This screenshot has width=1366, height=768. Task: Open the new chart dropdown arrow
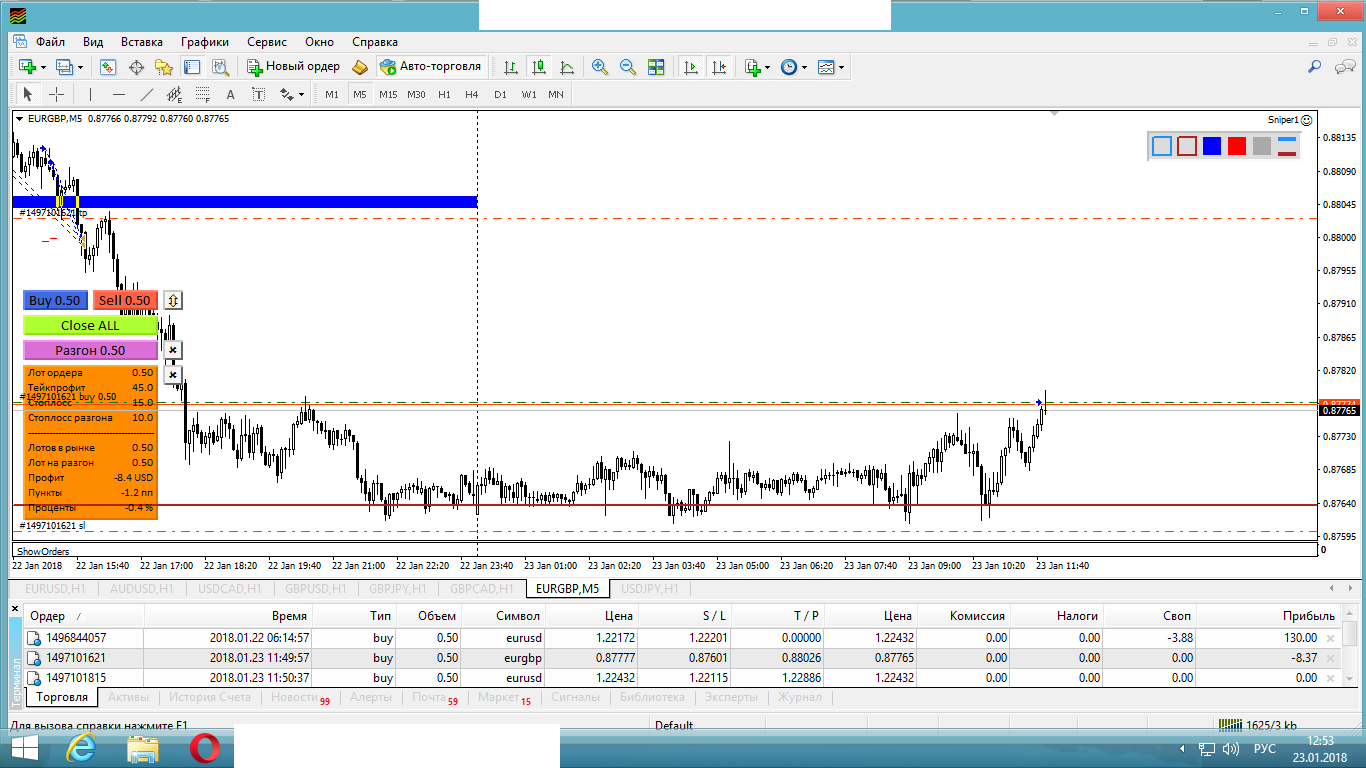[43, 67]
